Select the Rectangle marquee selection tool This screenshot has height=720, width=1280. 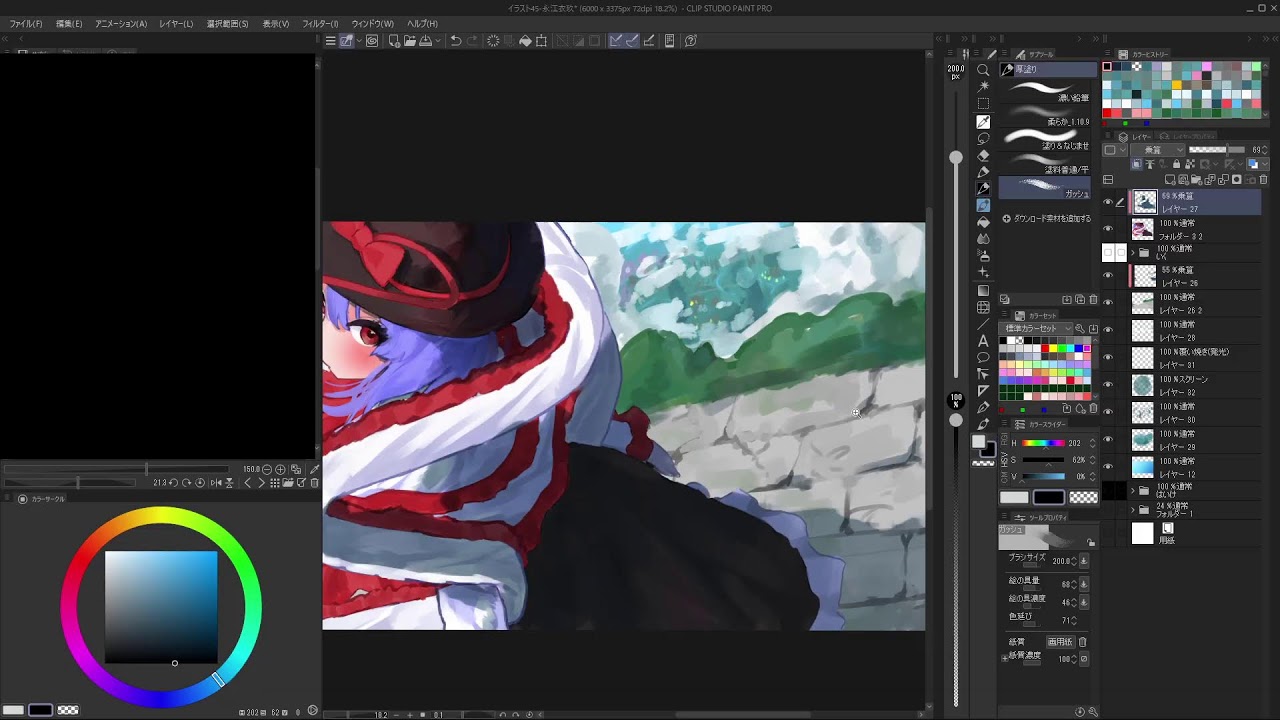tap(983, 104)
